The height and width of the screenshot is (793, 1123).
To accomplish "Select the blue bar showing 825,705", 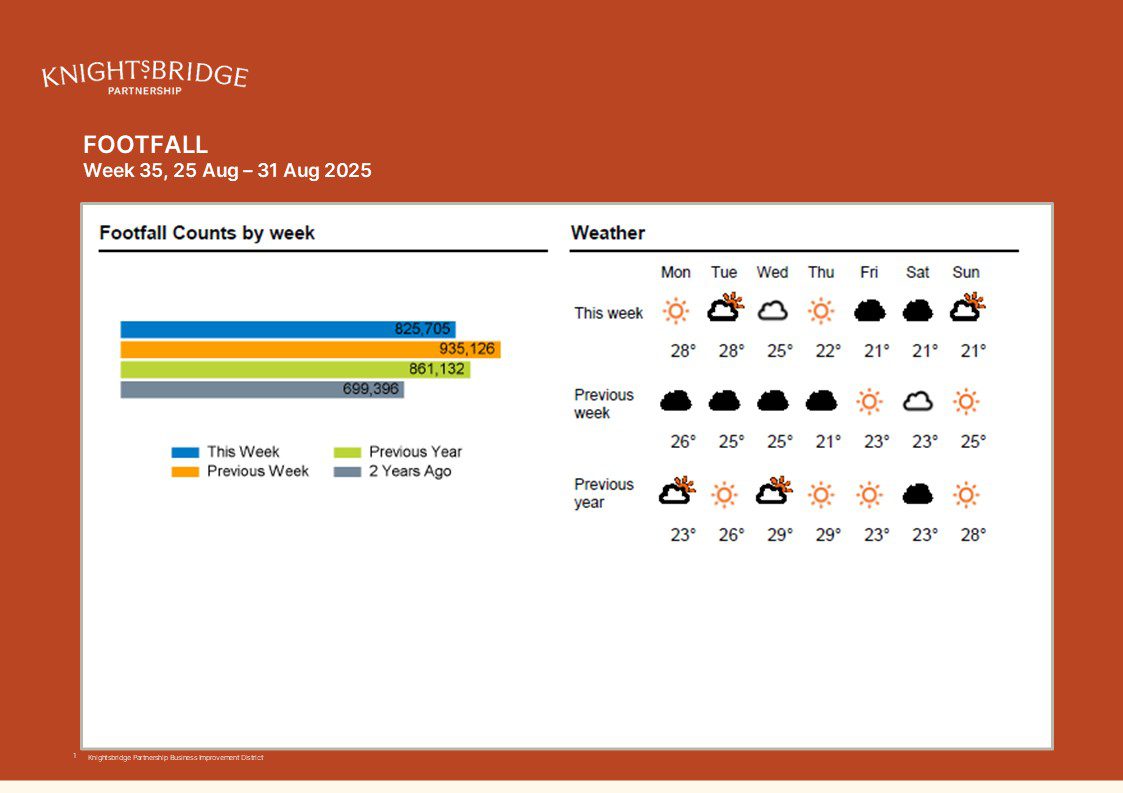I will (287, 329).
